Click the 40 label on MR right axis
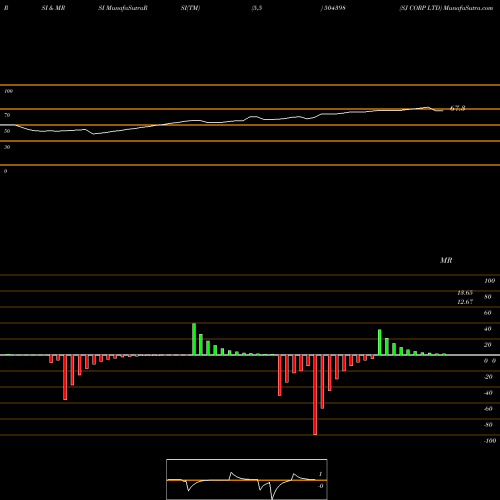The width and height of the screenshot is (500, 500). click(x=488, y=329)
